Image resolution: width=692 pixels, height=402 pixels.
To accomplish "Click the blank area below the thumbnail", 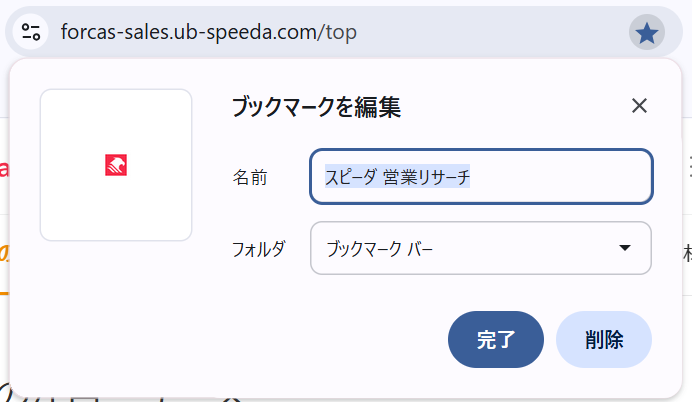I will click(116, 300).
